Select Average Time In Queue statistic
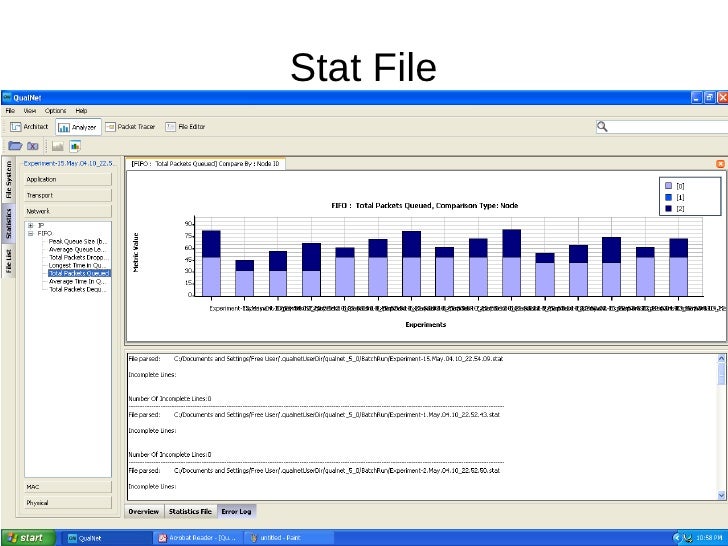The image size is (728, 546). click(x=78, y=281)
